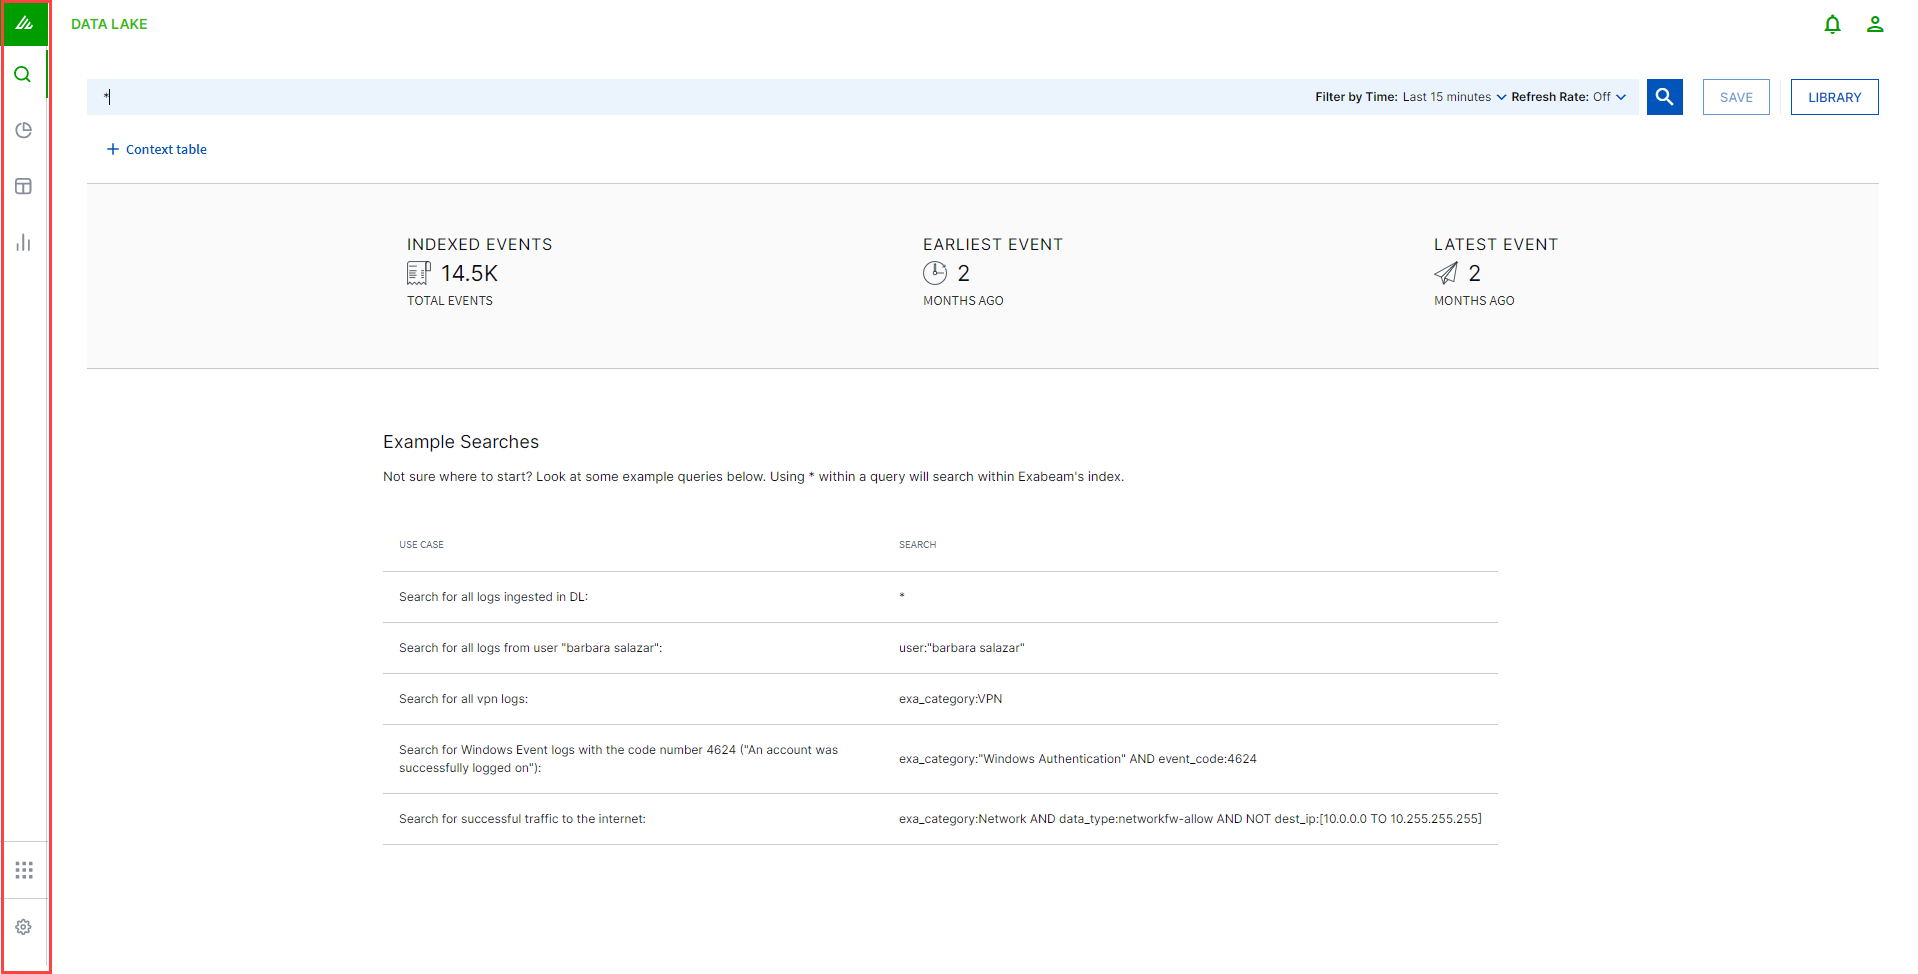
Task: Click the Windows Event logs 4624 use case
Action: coord(618,759)
